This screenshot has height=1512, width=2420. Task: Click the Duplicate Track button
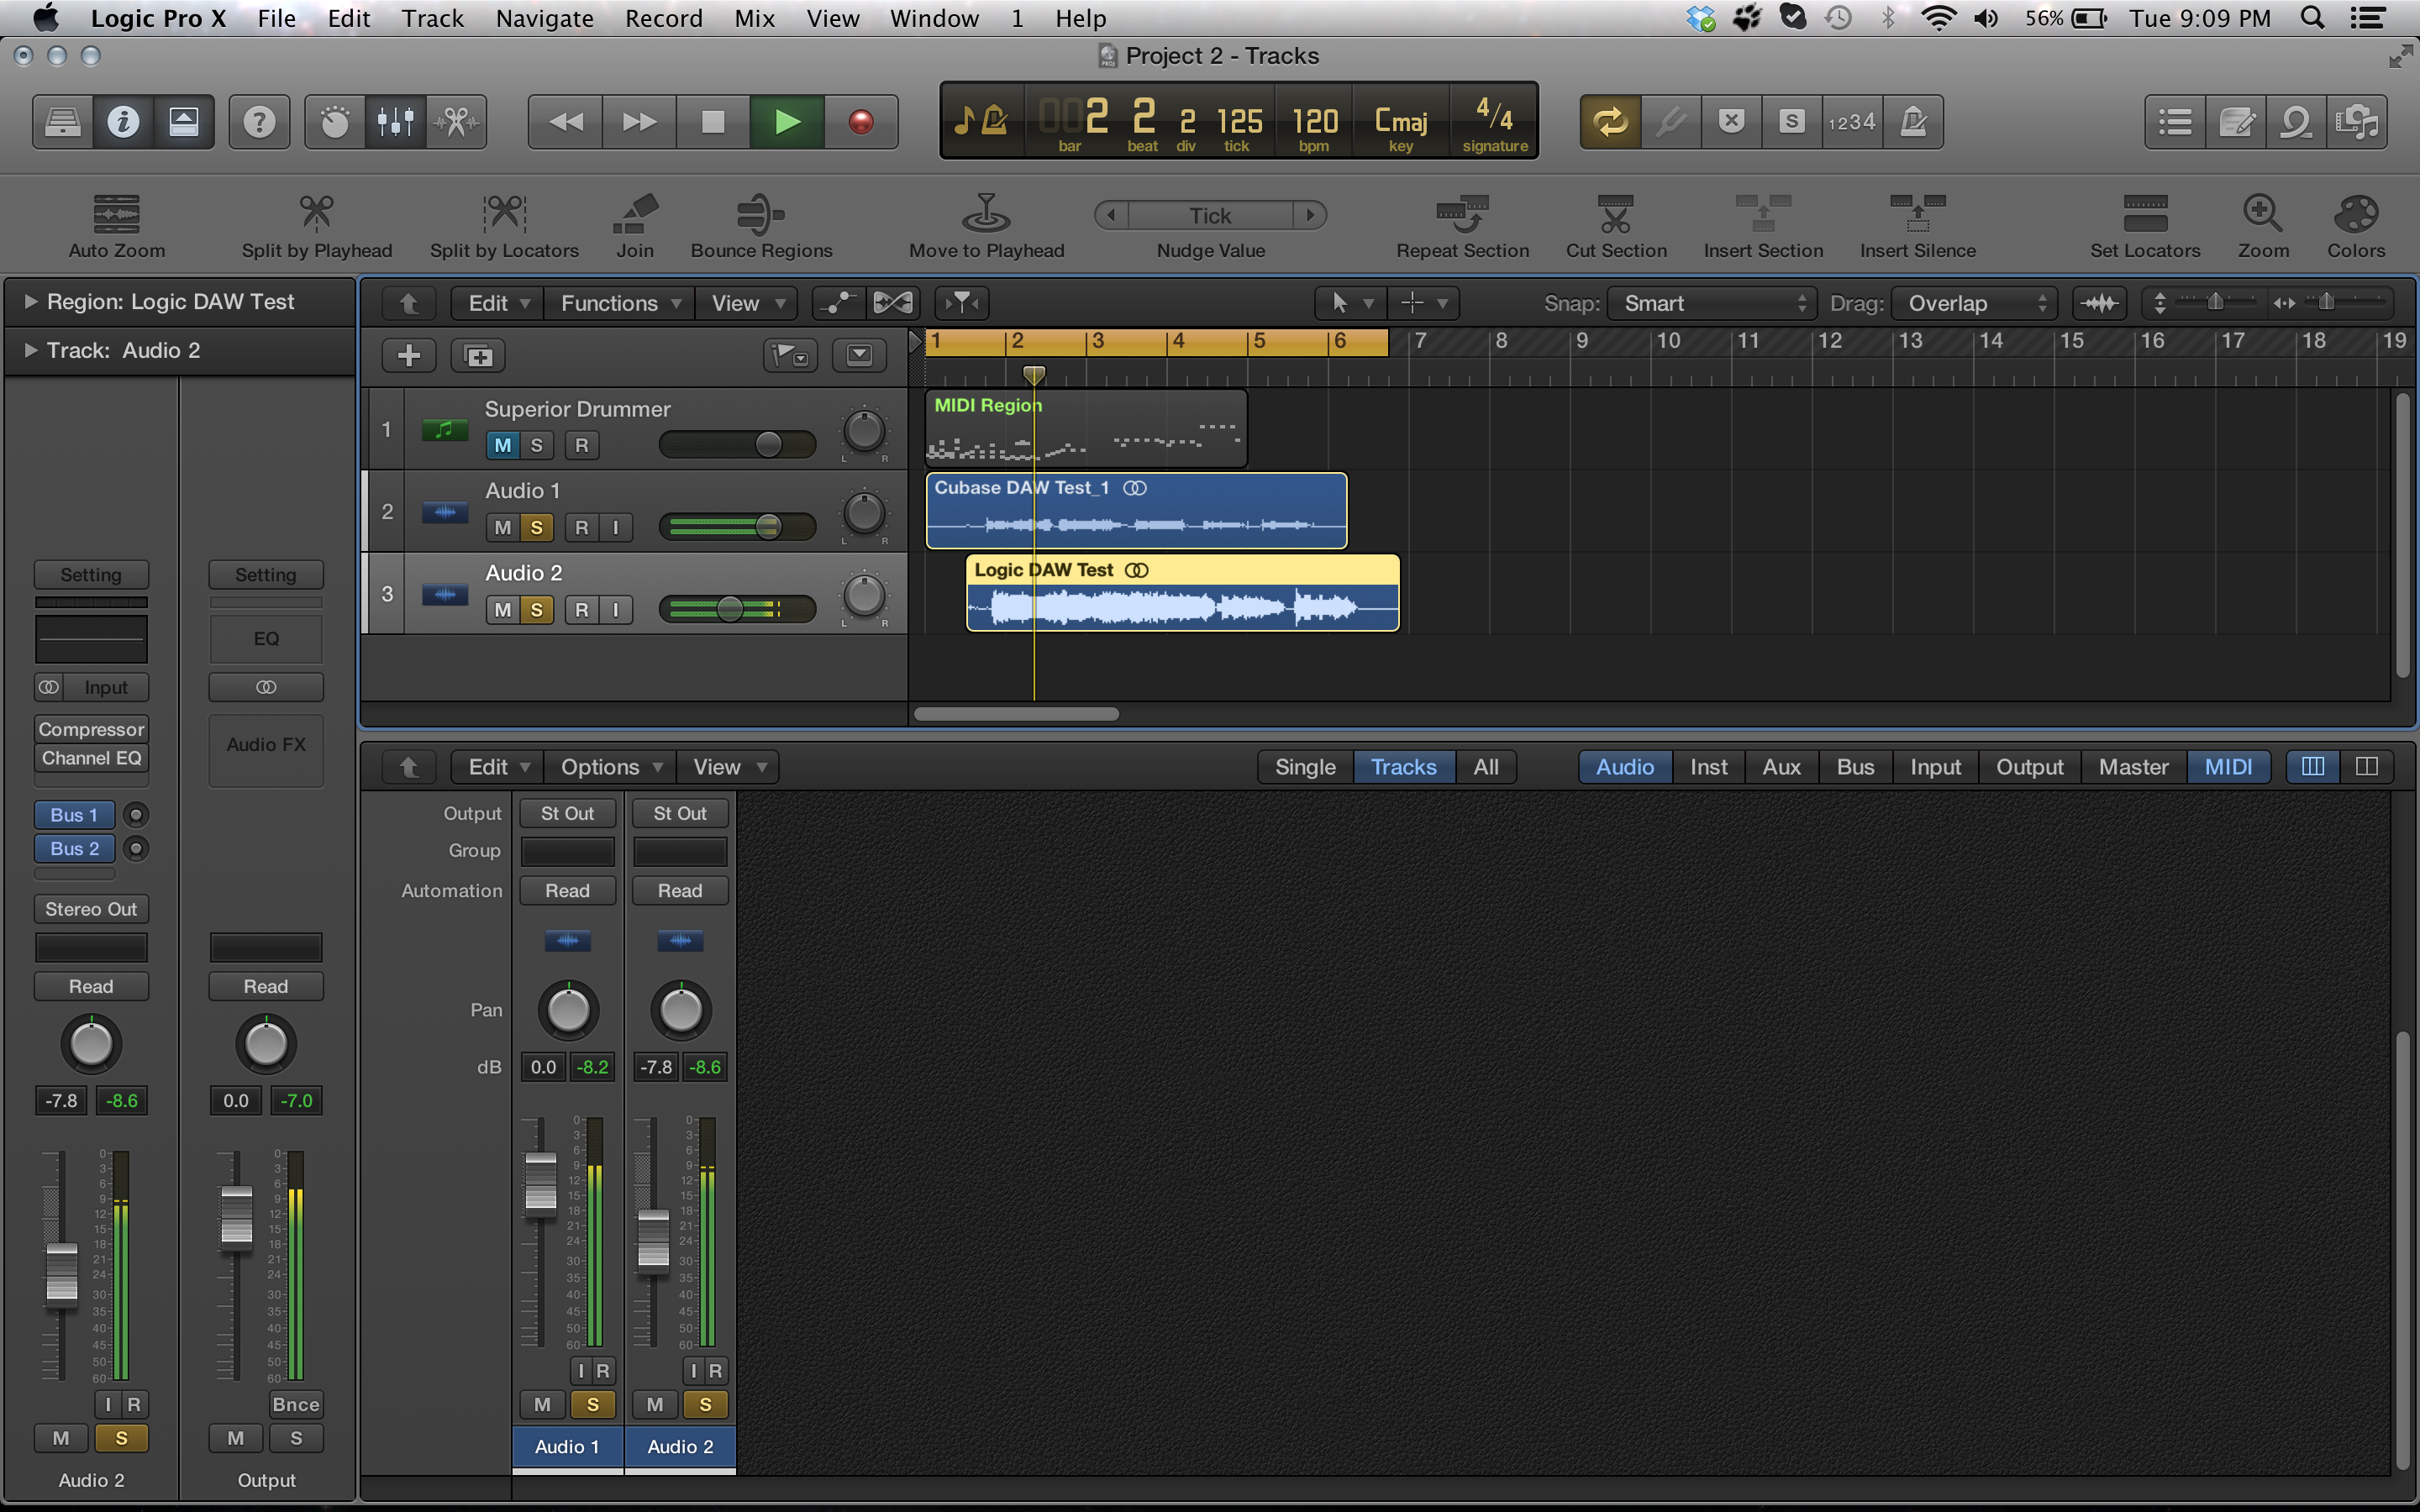(x=478, y=355)
